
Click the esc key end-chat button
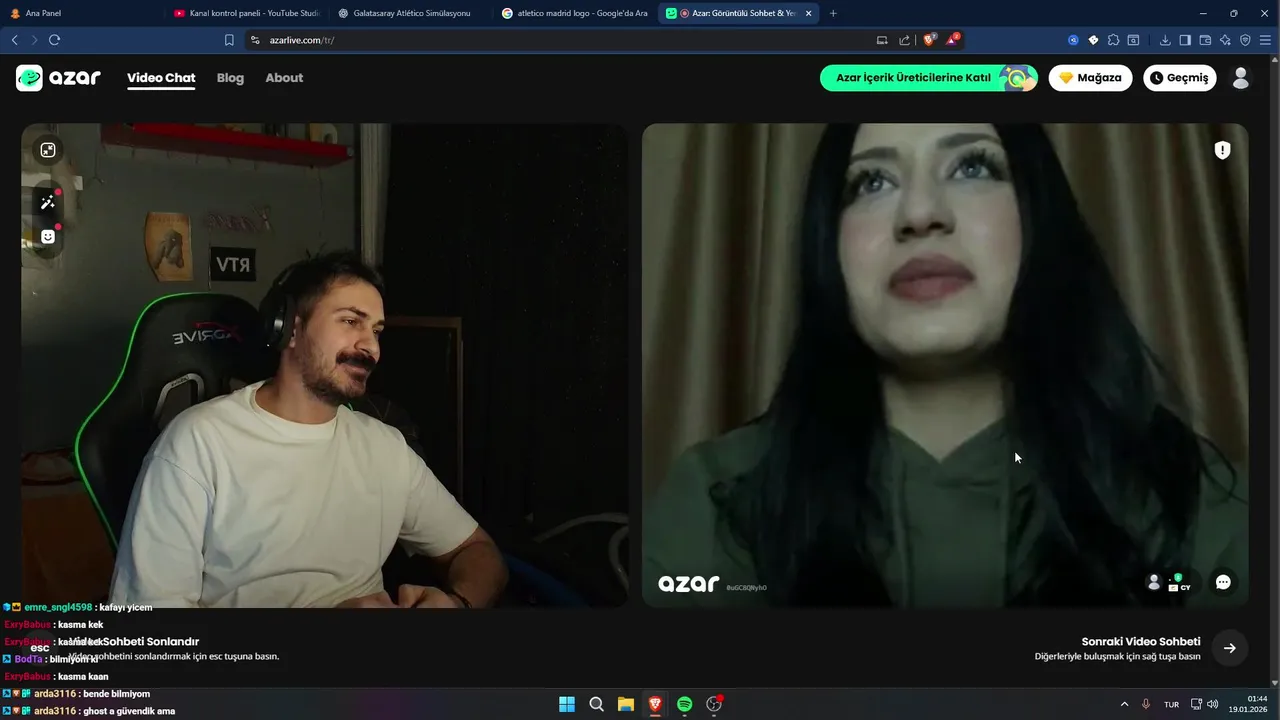[x=40, y=648]
